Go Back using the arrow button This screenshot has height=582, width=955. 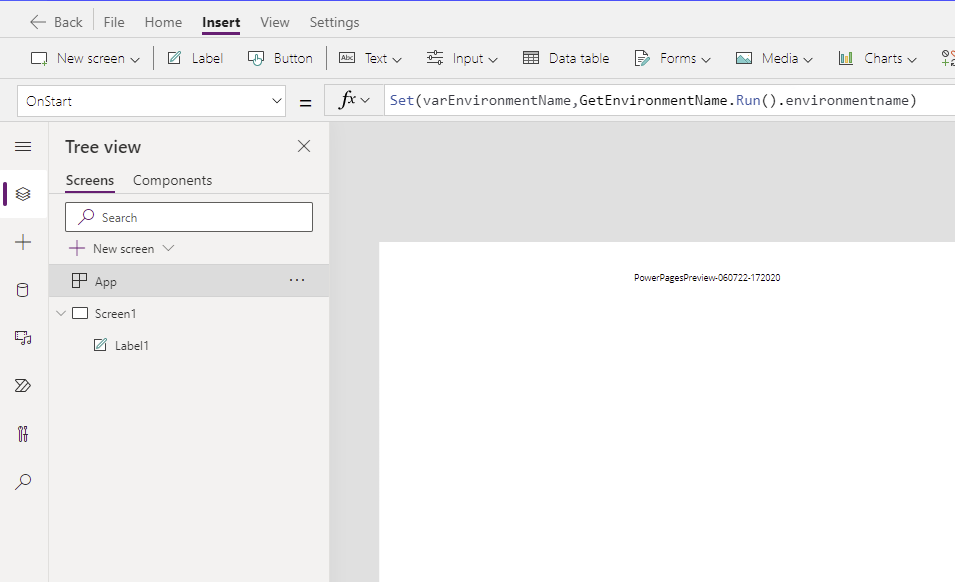tap(55, 23)
